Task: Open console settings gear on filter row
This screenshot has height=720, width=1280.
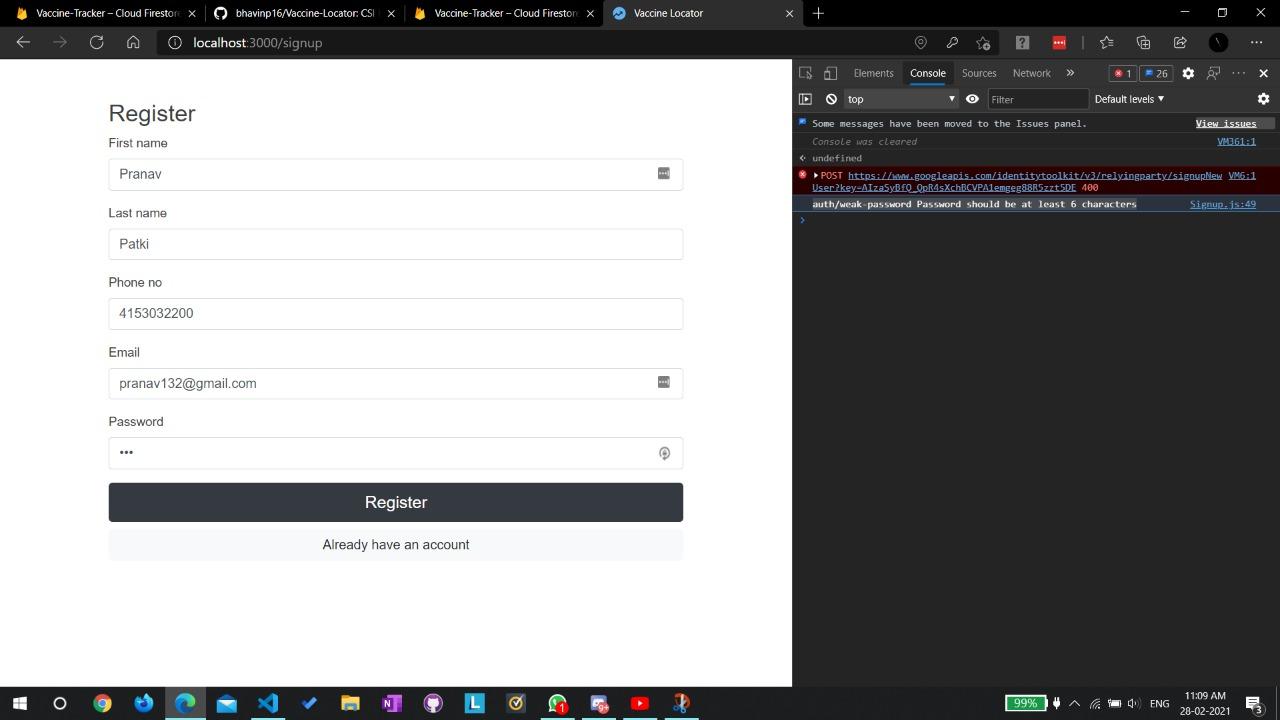Action: 1263,99
